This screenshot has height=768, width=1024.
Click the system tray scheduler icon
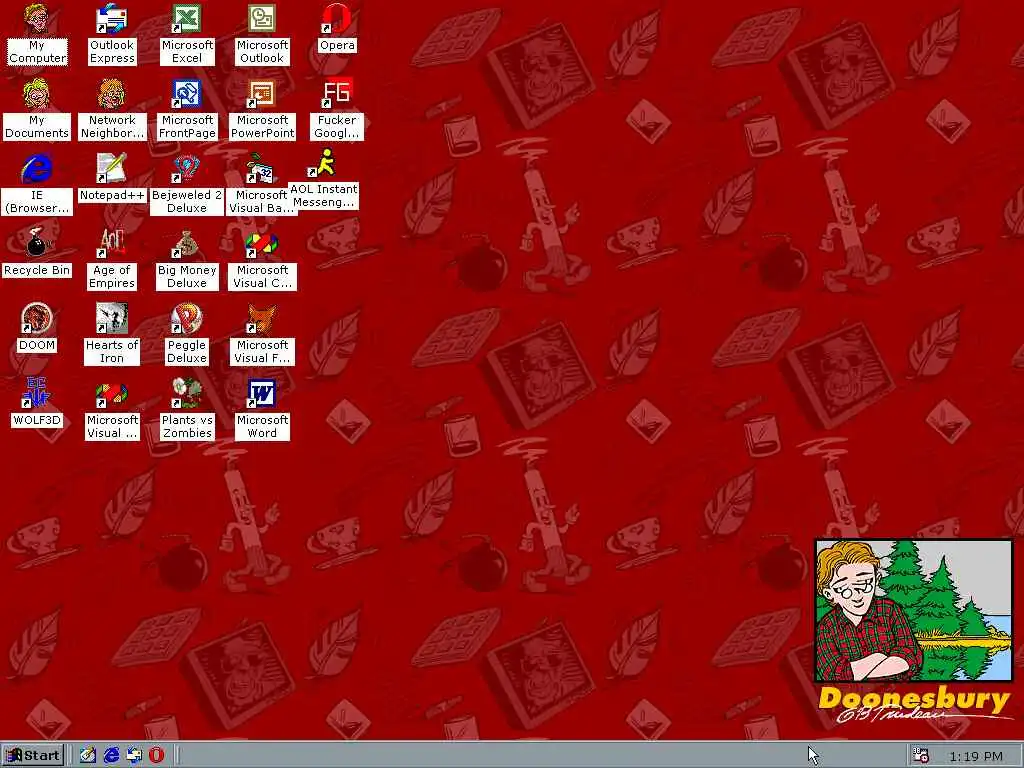tap(921, 756)
